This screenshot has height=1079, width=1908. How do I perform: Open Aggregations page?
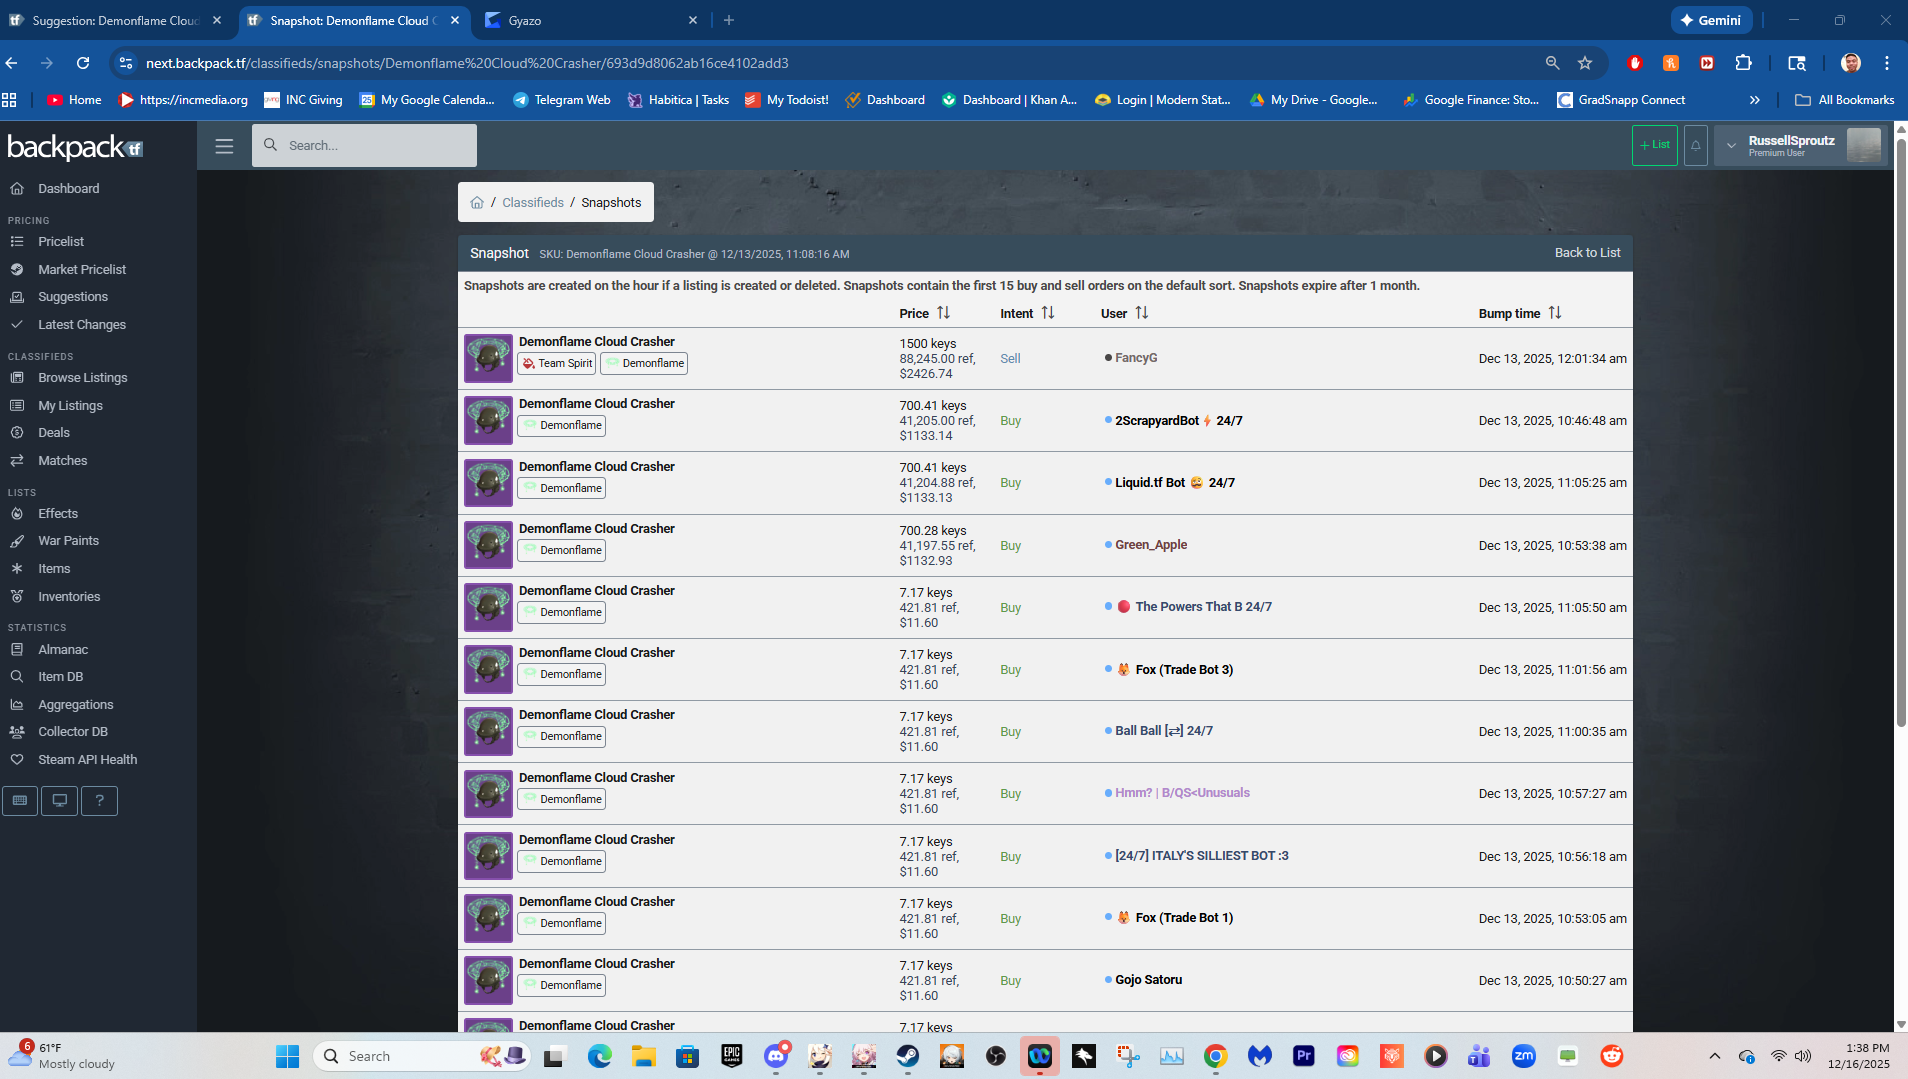coord(75,704)
